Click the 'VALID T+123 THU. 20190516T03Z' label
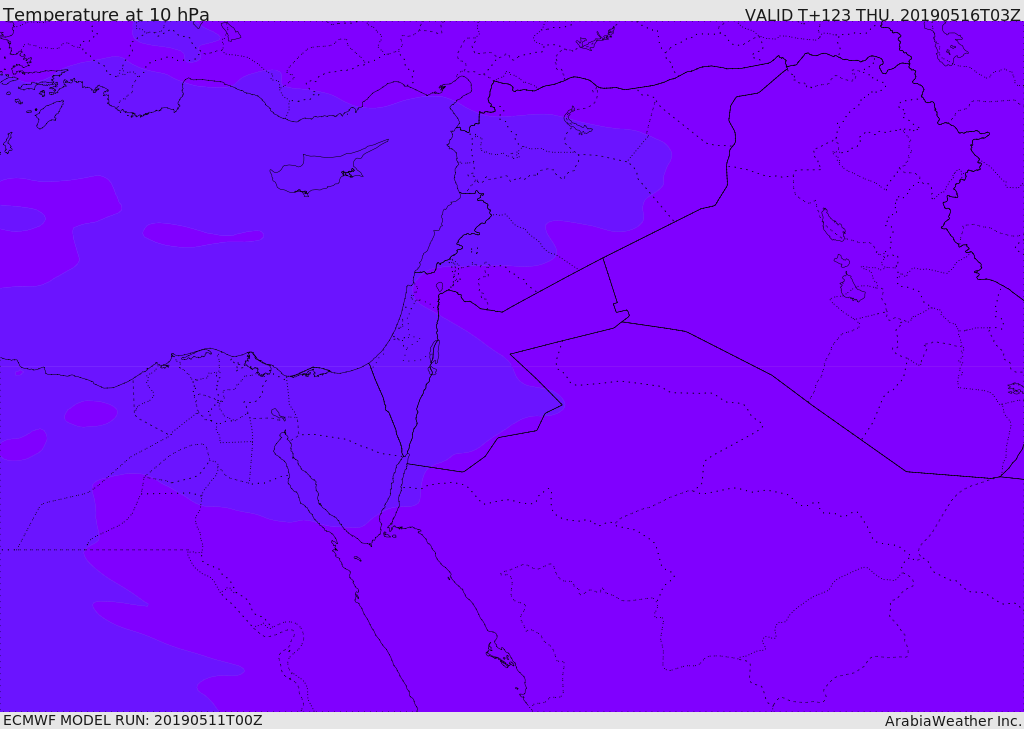 pyautogui.click(x=882, y=14)
